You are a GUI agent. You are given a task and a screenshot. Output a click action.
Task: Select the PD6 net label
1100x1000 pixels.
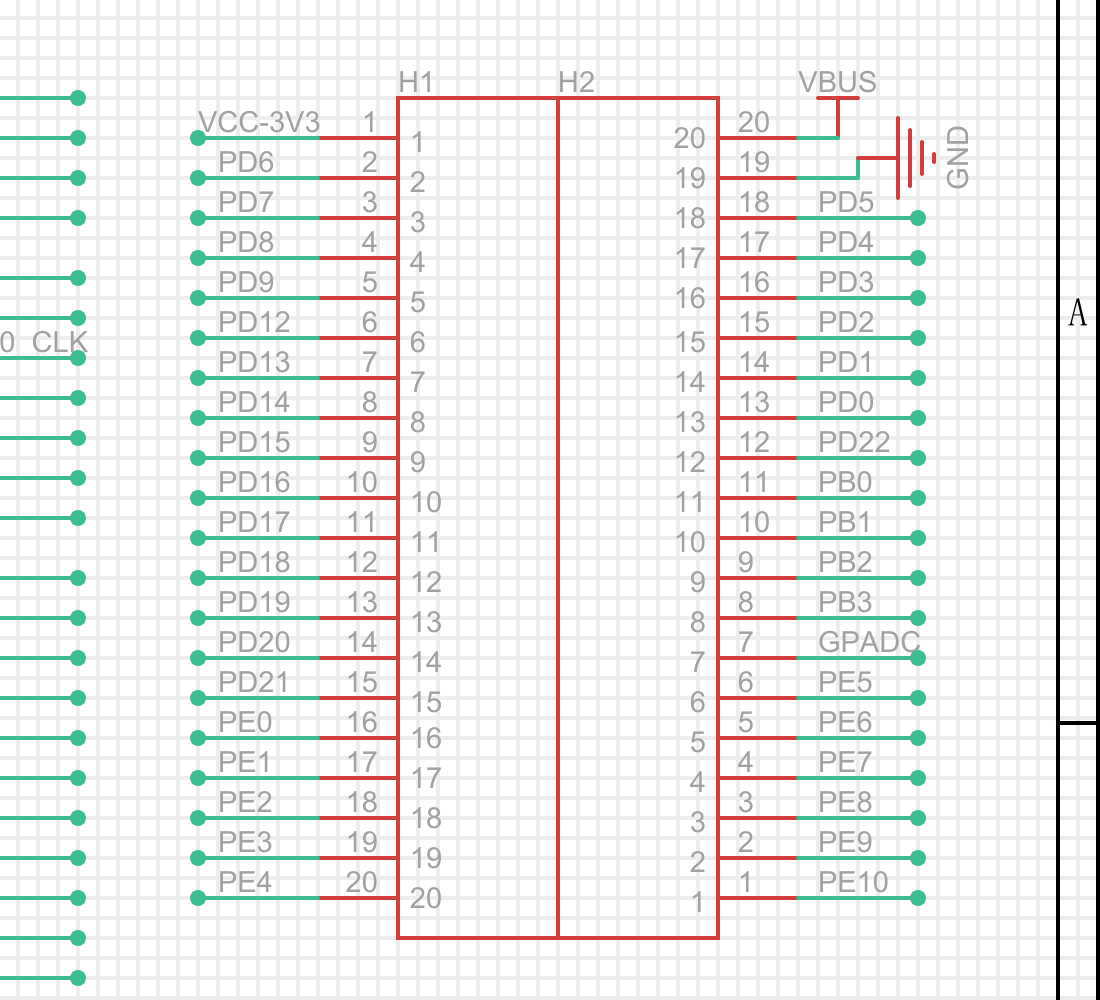pos(246,162)
